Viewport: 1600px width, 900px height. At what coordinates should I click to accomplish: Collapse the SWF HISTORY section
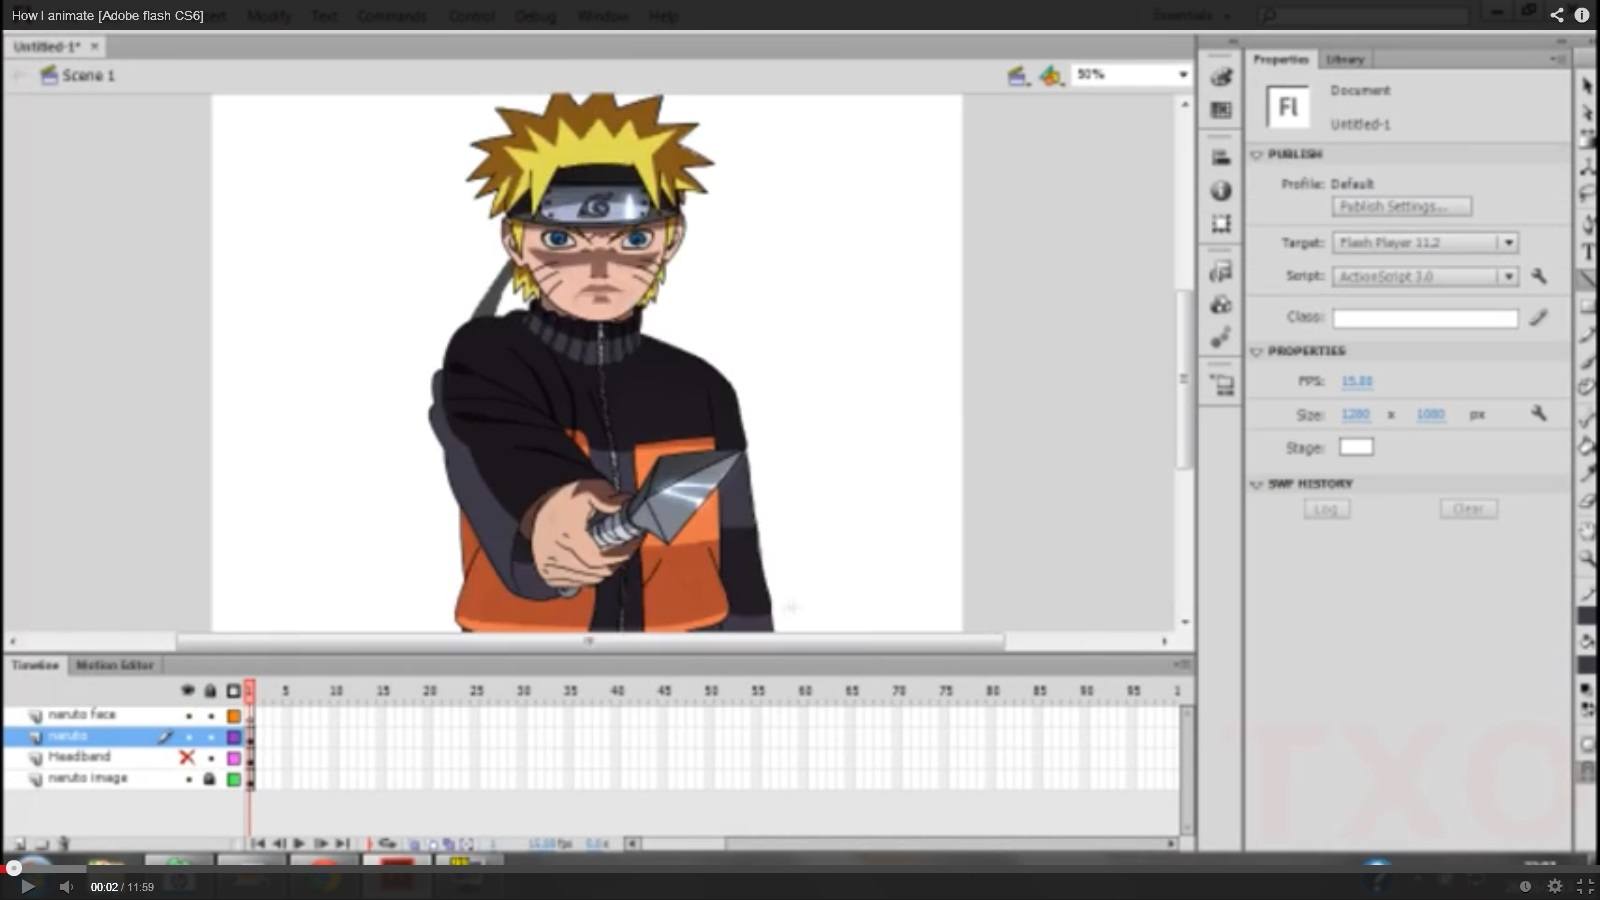(x=1257, y=485)
